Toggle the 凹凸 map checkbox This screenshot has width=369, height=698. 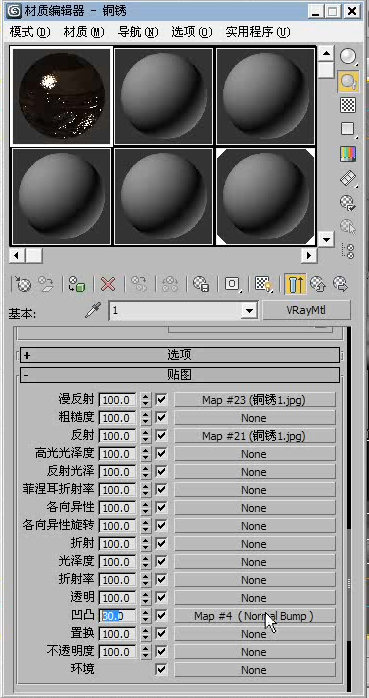pyautogui.click(x=161, y=616)
